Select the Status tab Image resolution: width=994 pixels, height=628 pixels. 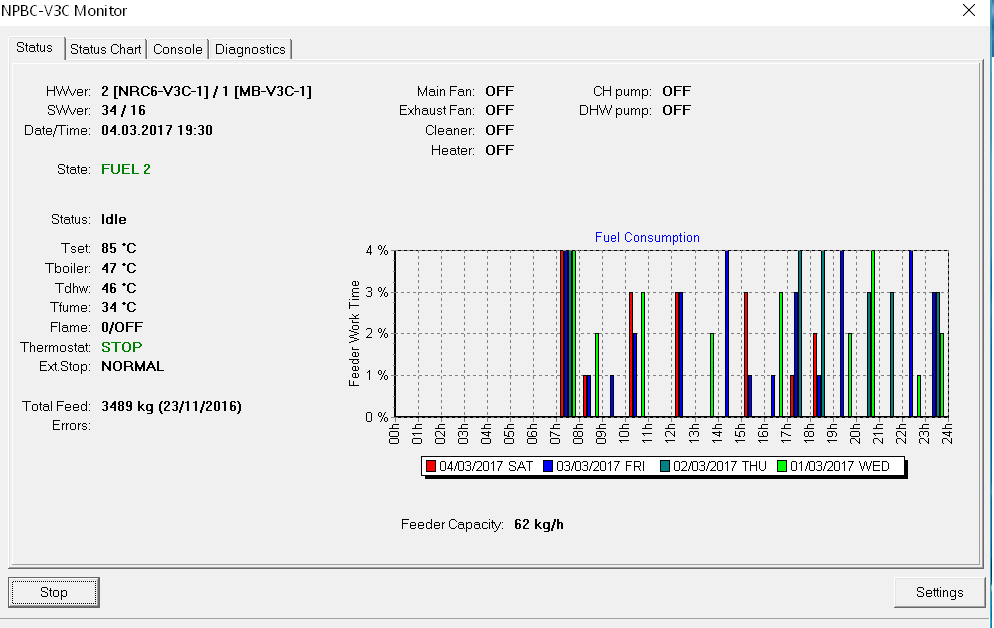click(34, 48)
